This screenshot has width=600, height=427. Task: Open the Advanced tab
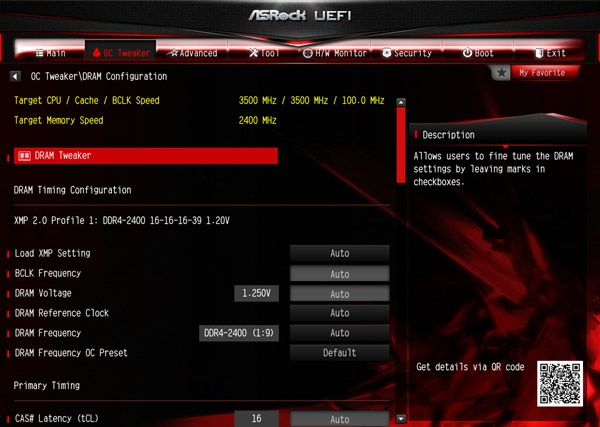(x=193, y=53)
